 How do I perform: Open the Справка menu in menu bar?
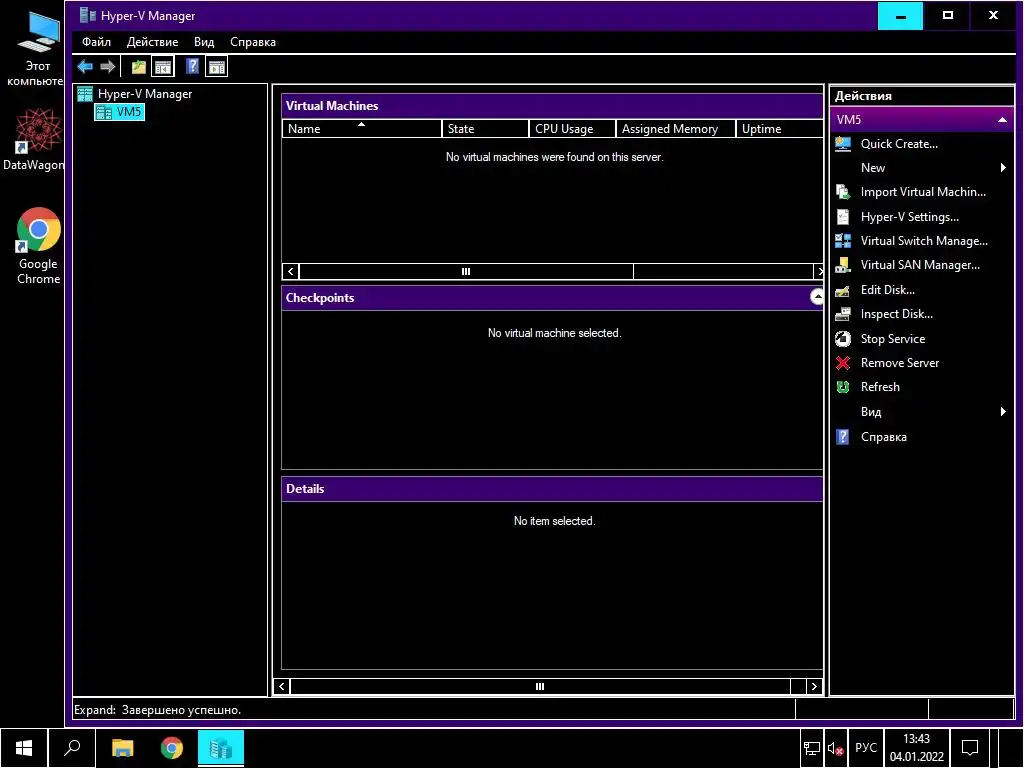253,42
